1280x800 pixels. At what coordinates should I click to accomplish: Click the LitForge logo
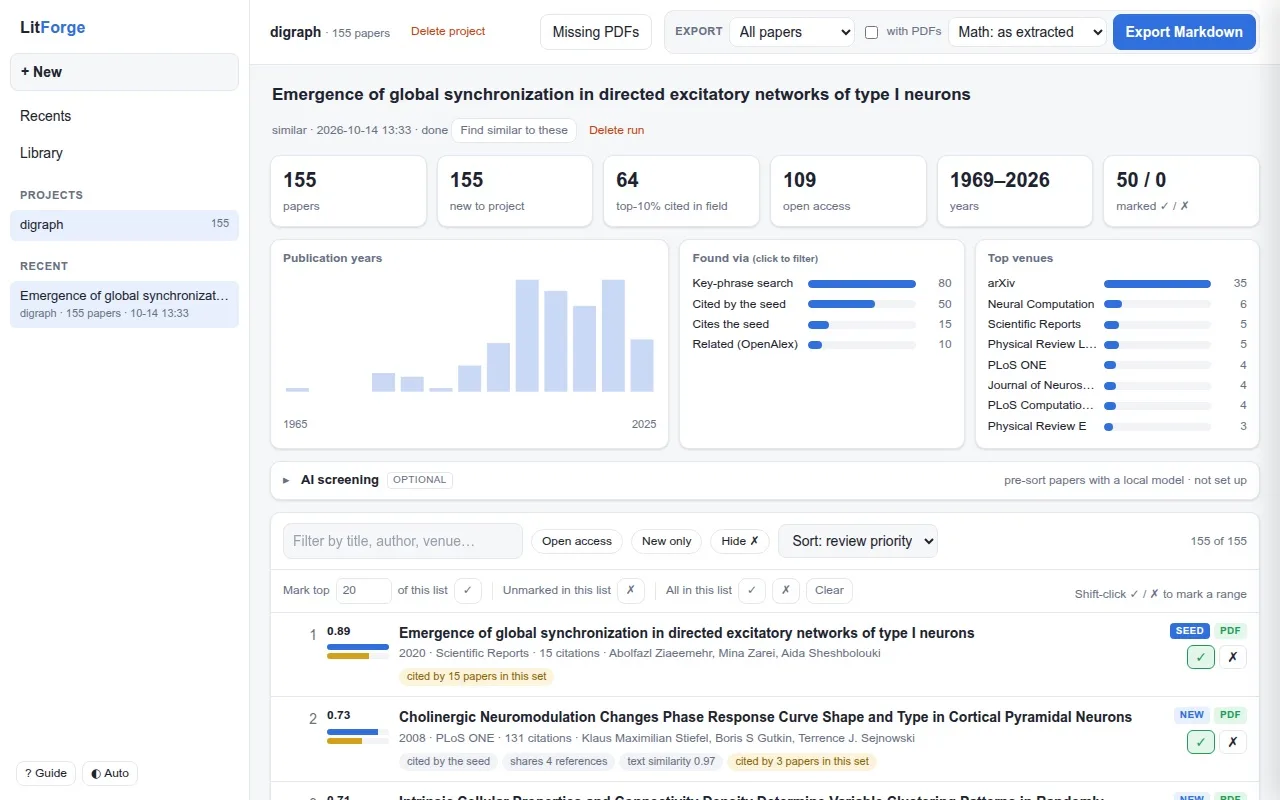[x=53, y=28]
